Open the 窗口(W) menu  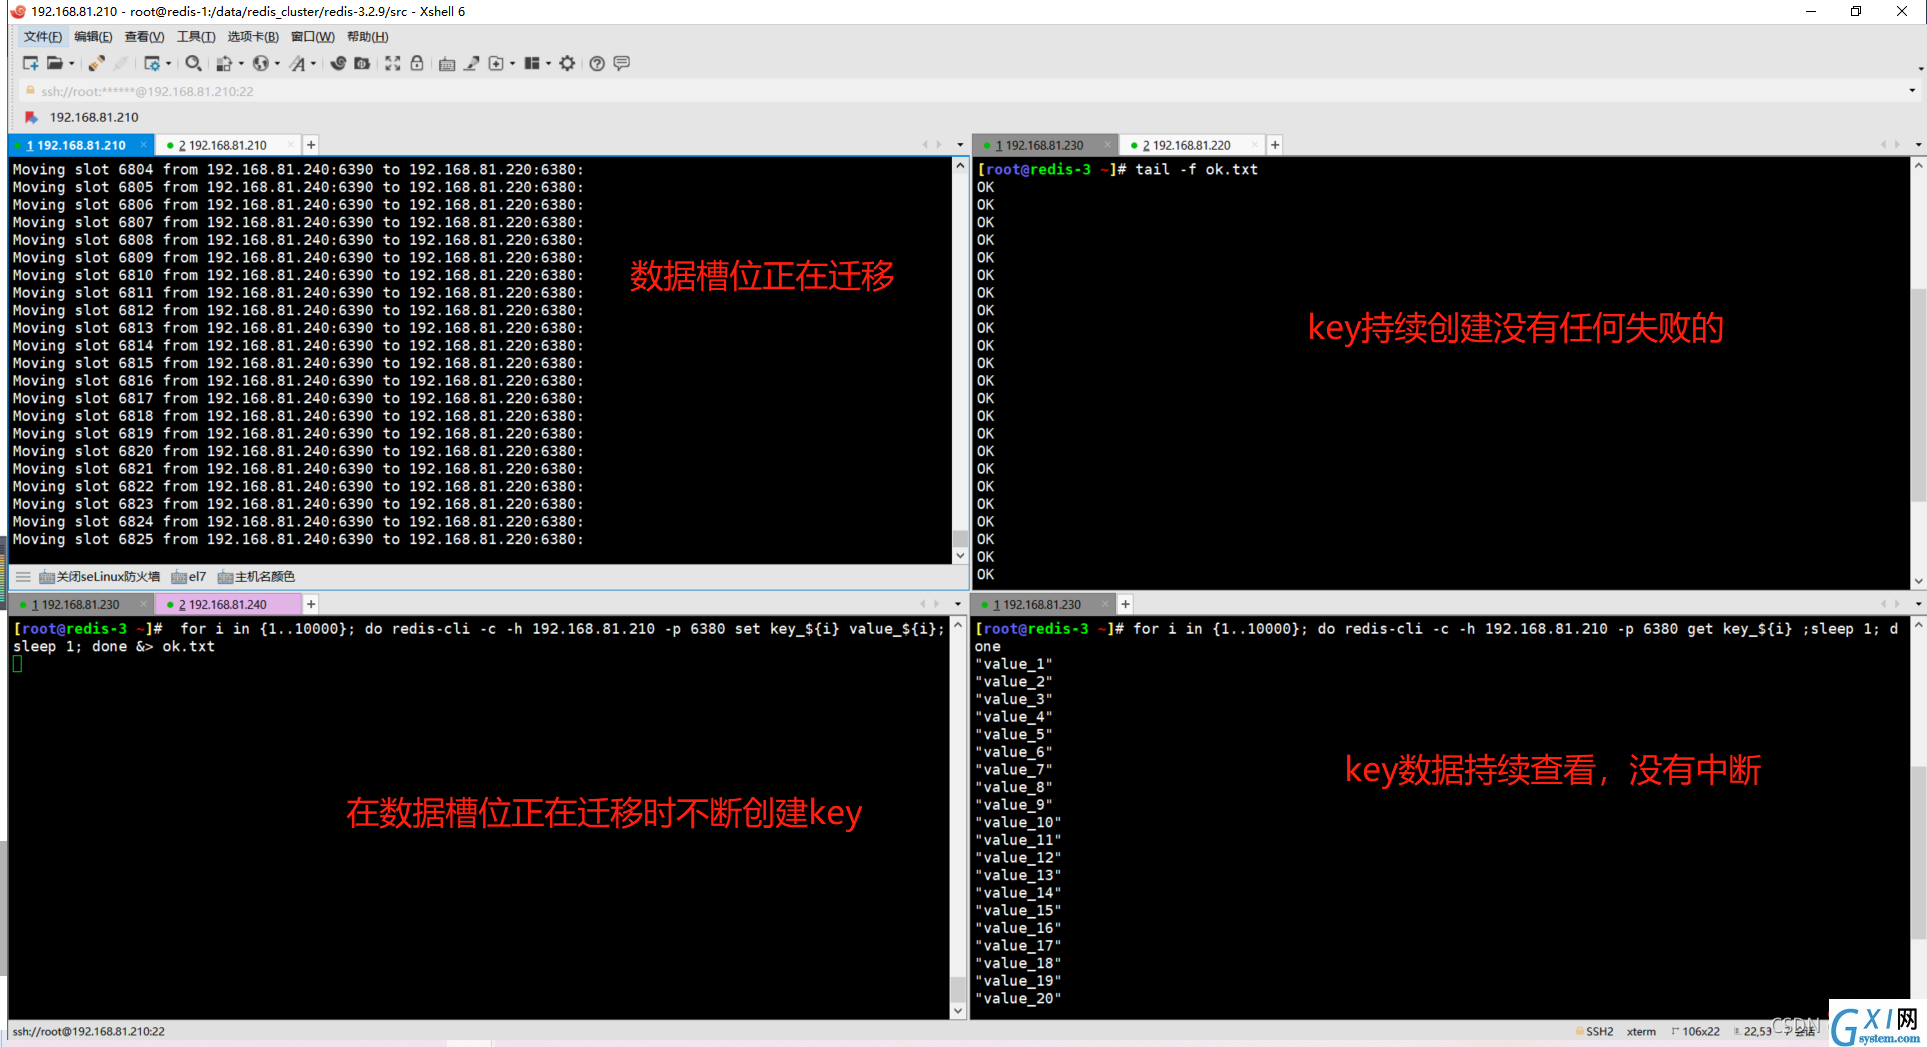click(313, 37)
